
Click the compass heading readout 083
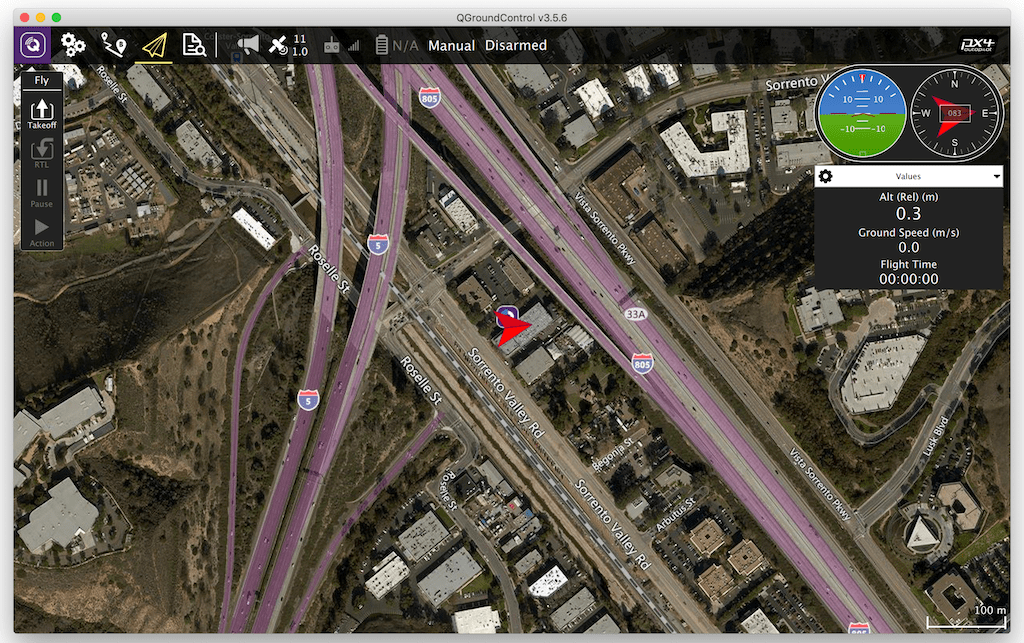tap(955, 113)
